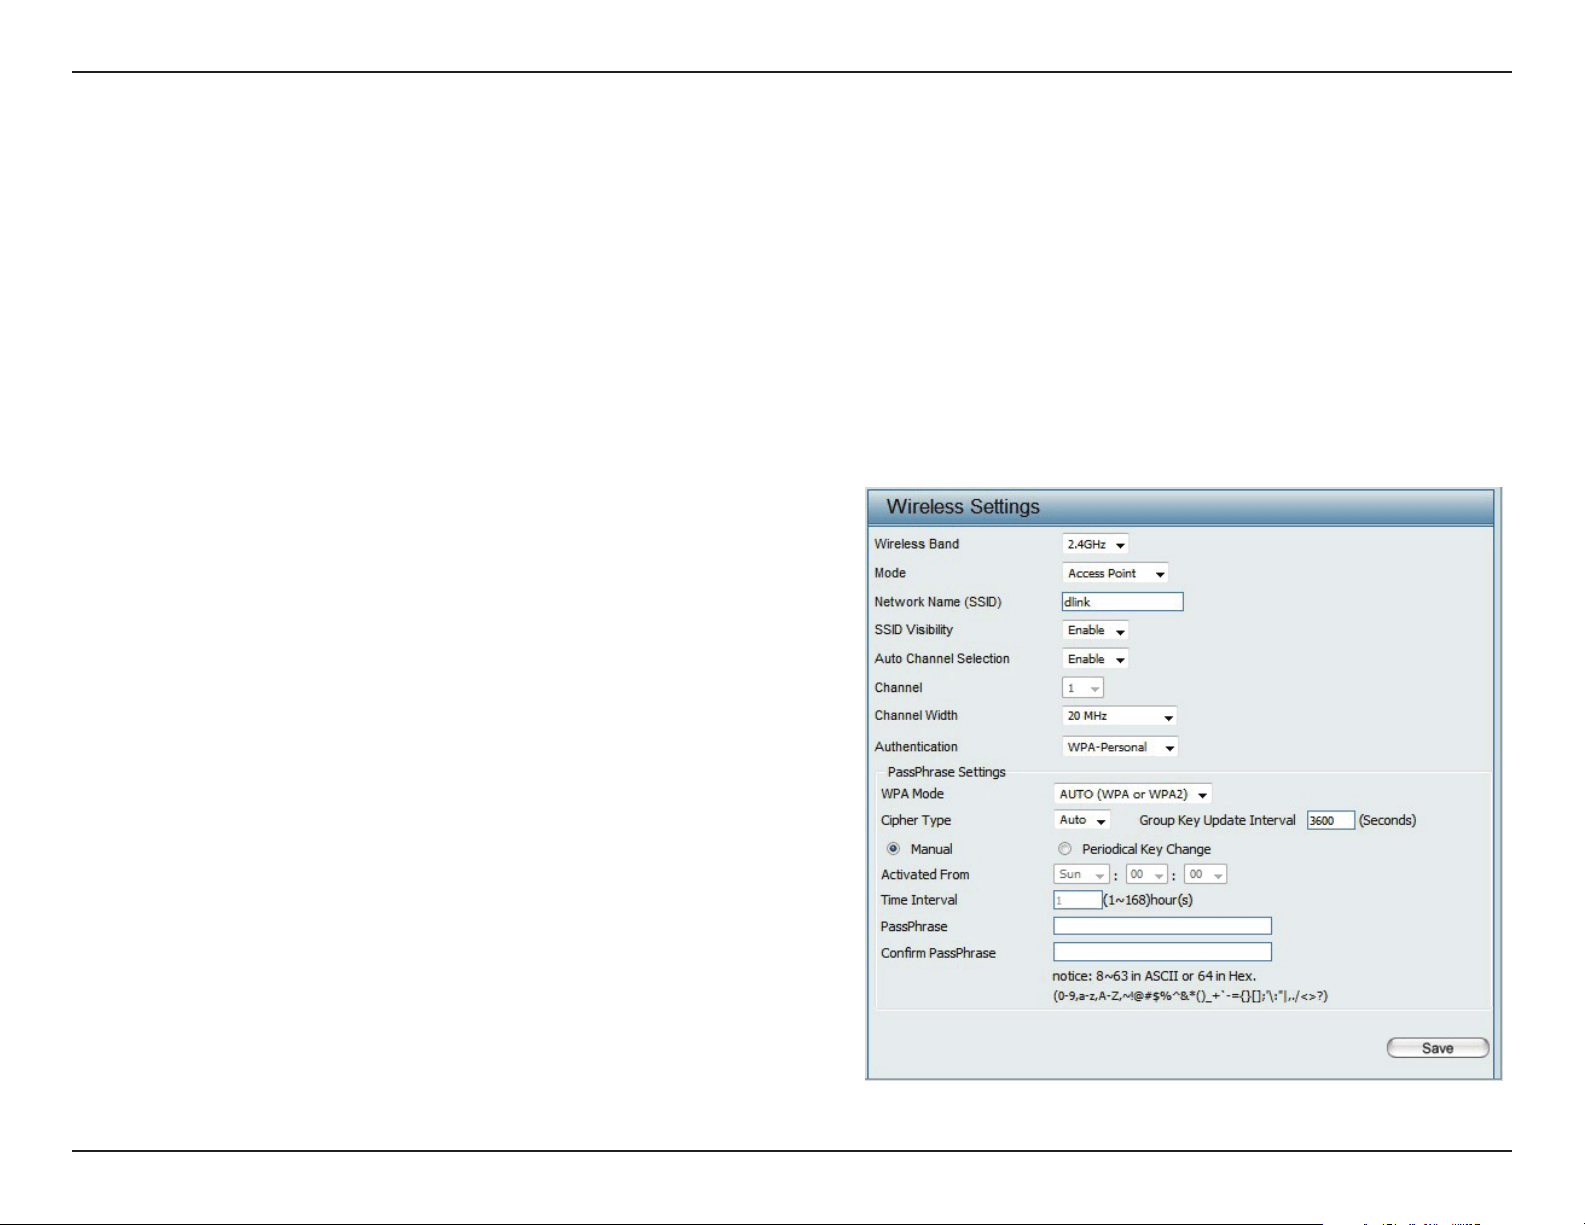Open the WPA Mode dropdown

1133,794
